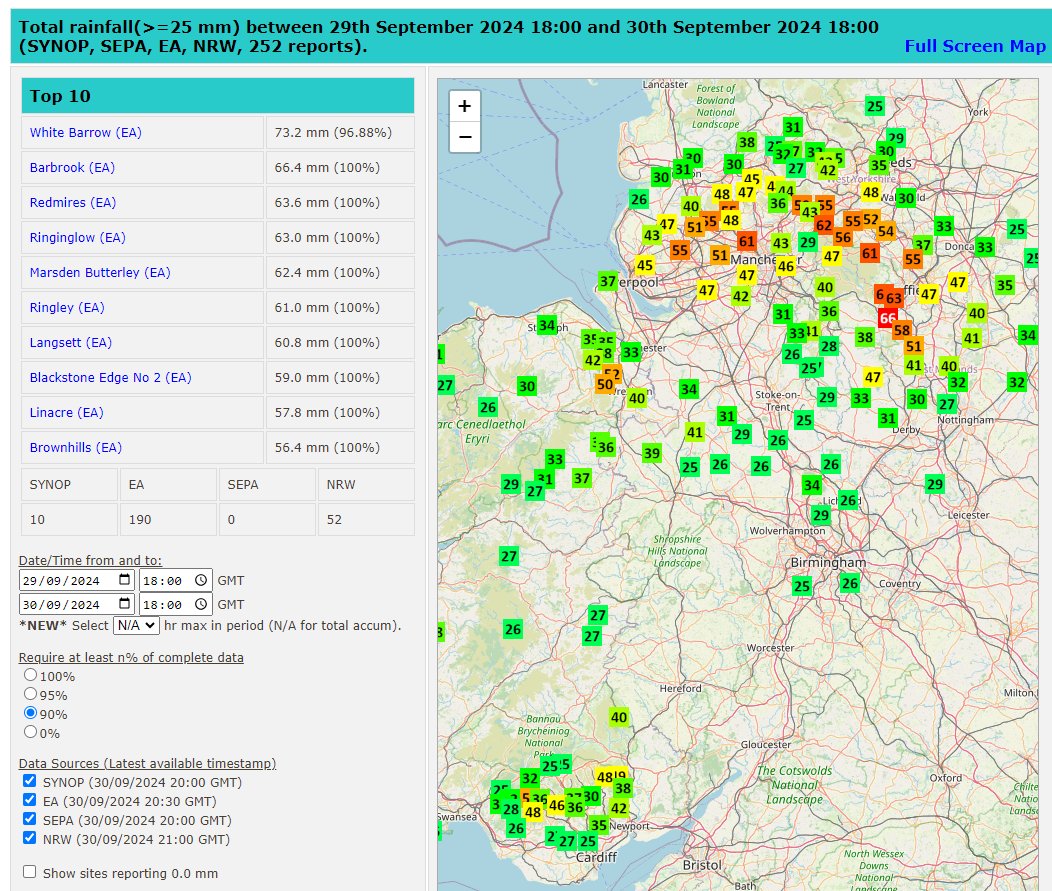
Task: Click the 38 marker near Forest of Bowland
Action: pyautogui.click(x=747, y=142)
